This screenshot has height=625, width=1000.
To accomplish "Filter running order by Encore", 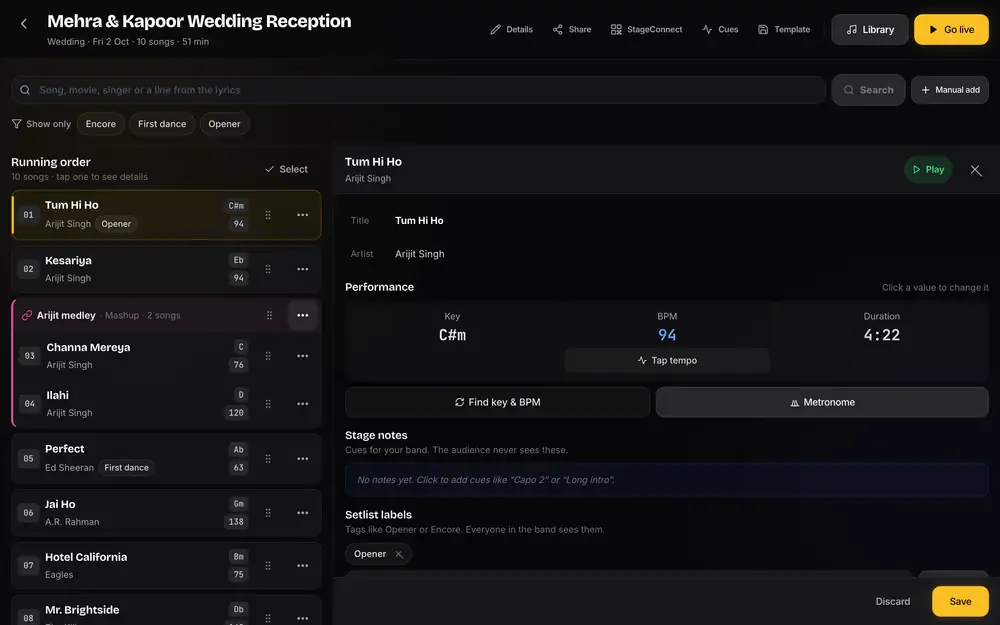I will point(101,124).
